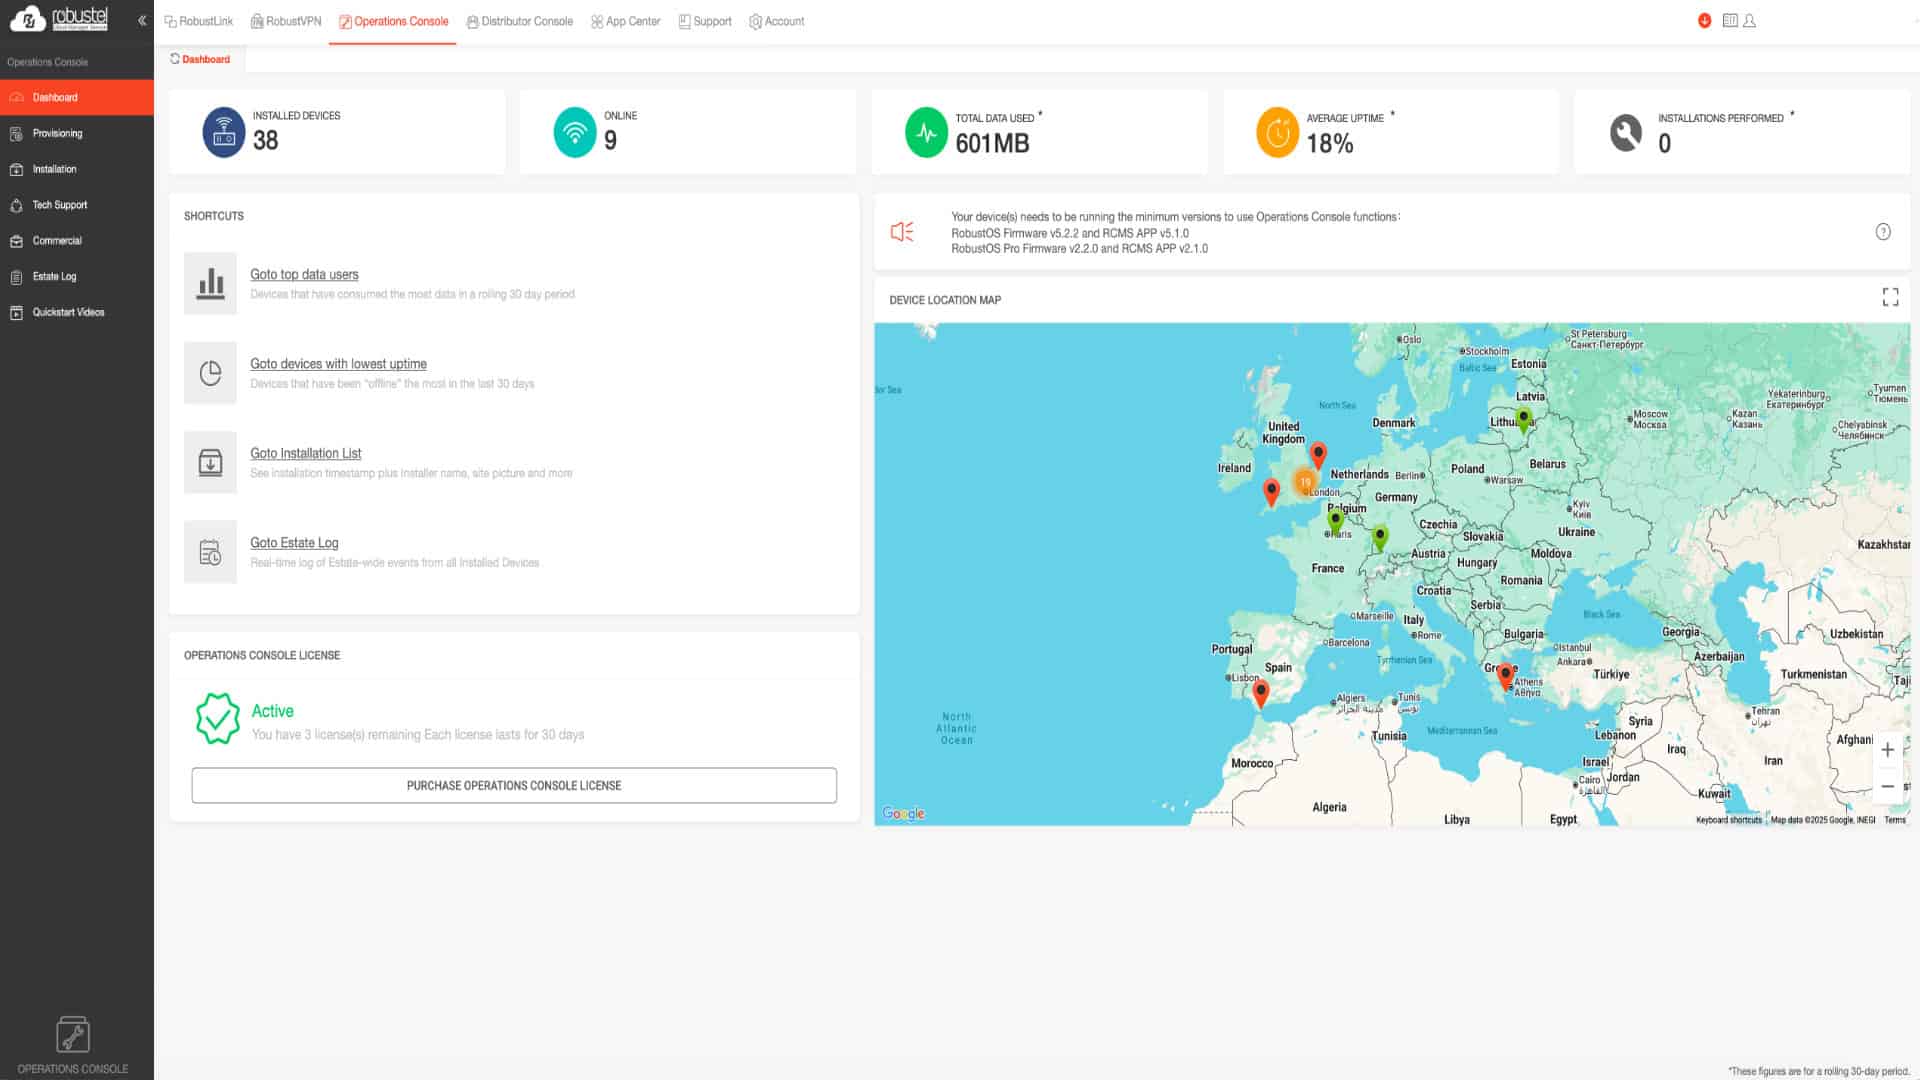Click the Installation List download icon
The width and height of the screenshot is (1920, 1080).
210,463
